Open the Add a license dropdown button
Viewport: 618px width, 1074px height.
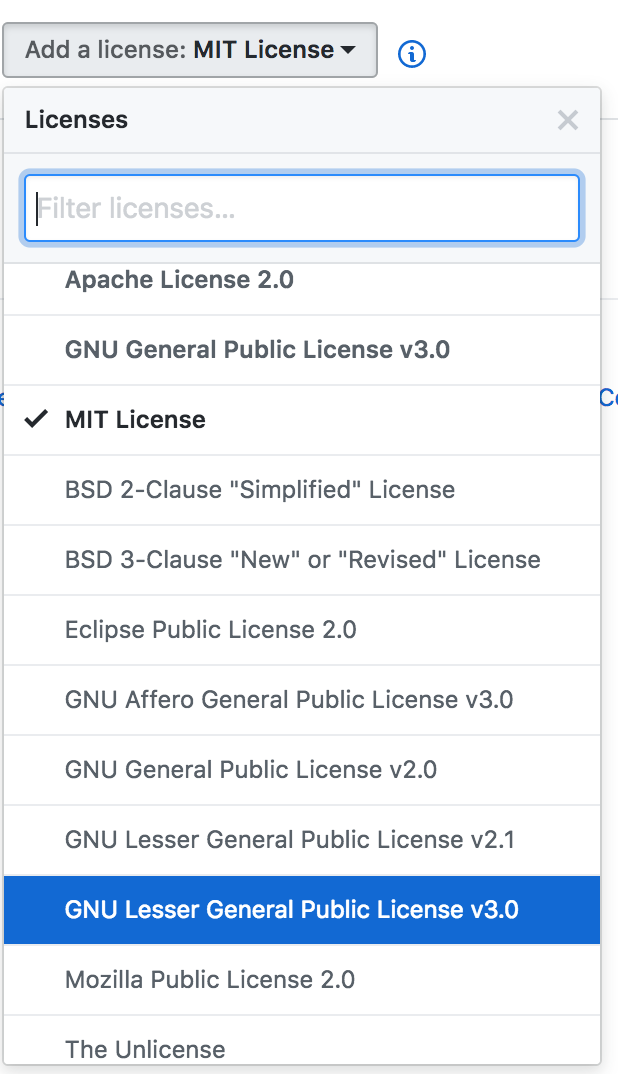[190, 50]
